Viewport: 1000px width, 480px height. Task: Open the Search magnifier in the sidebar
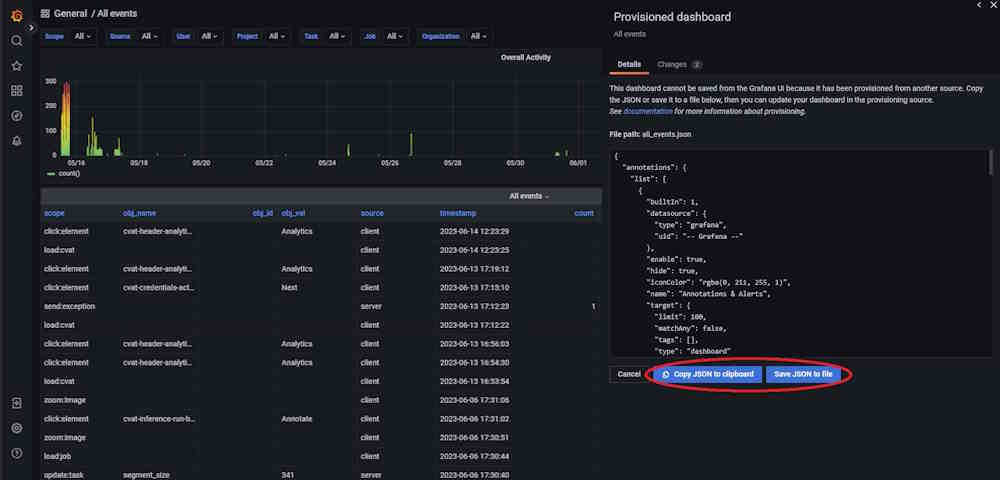16,41
